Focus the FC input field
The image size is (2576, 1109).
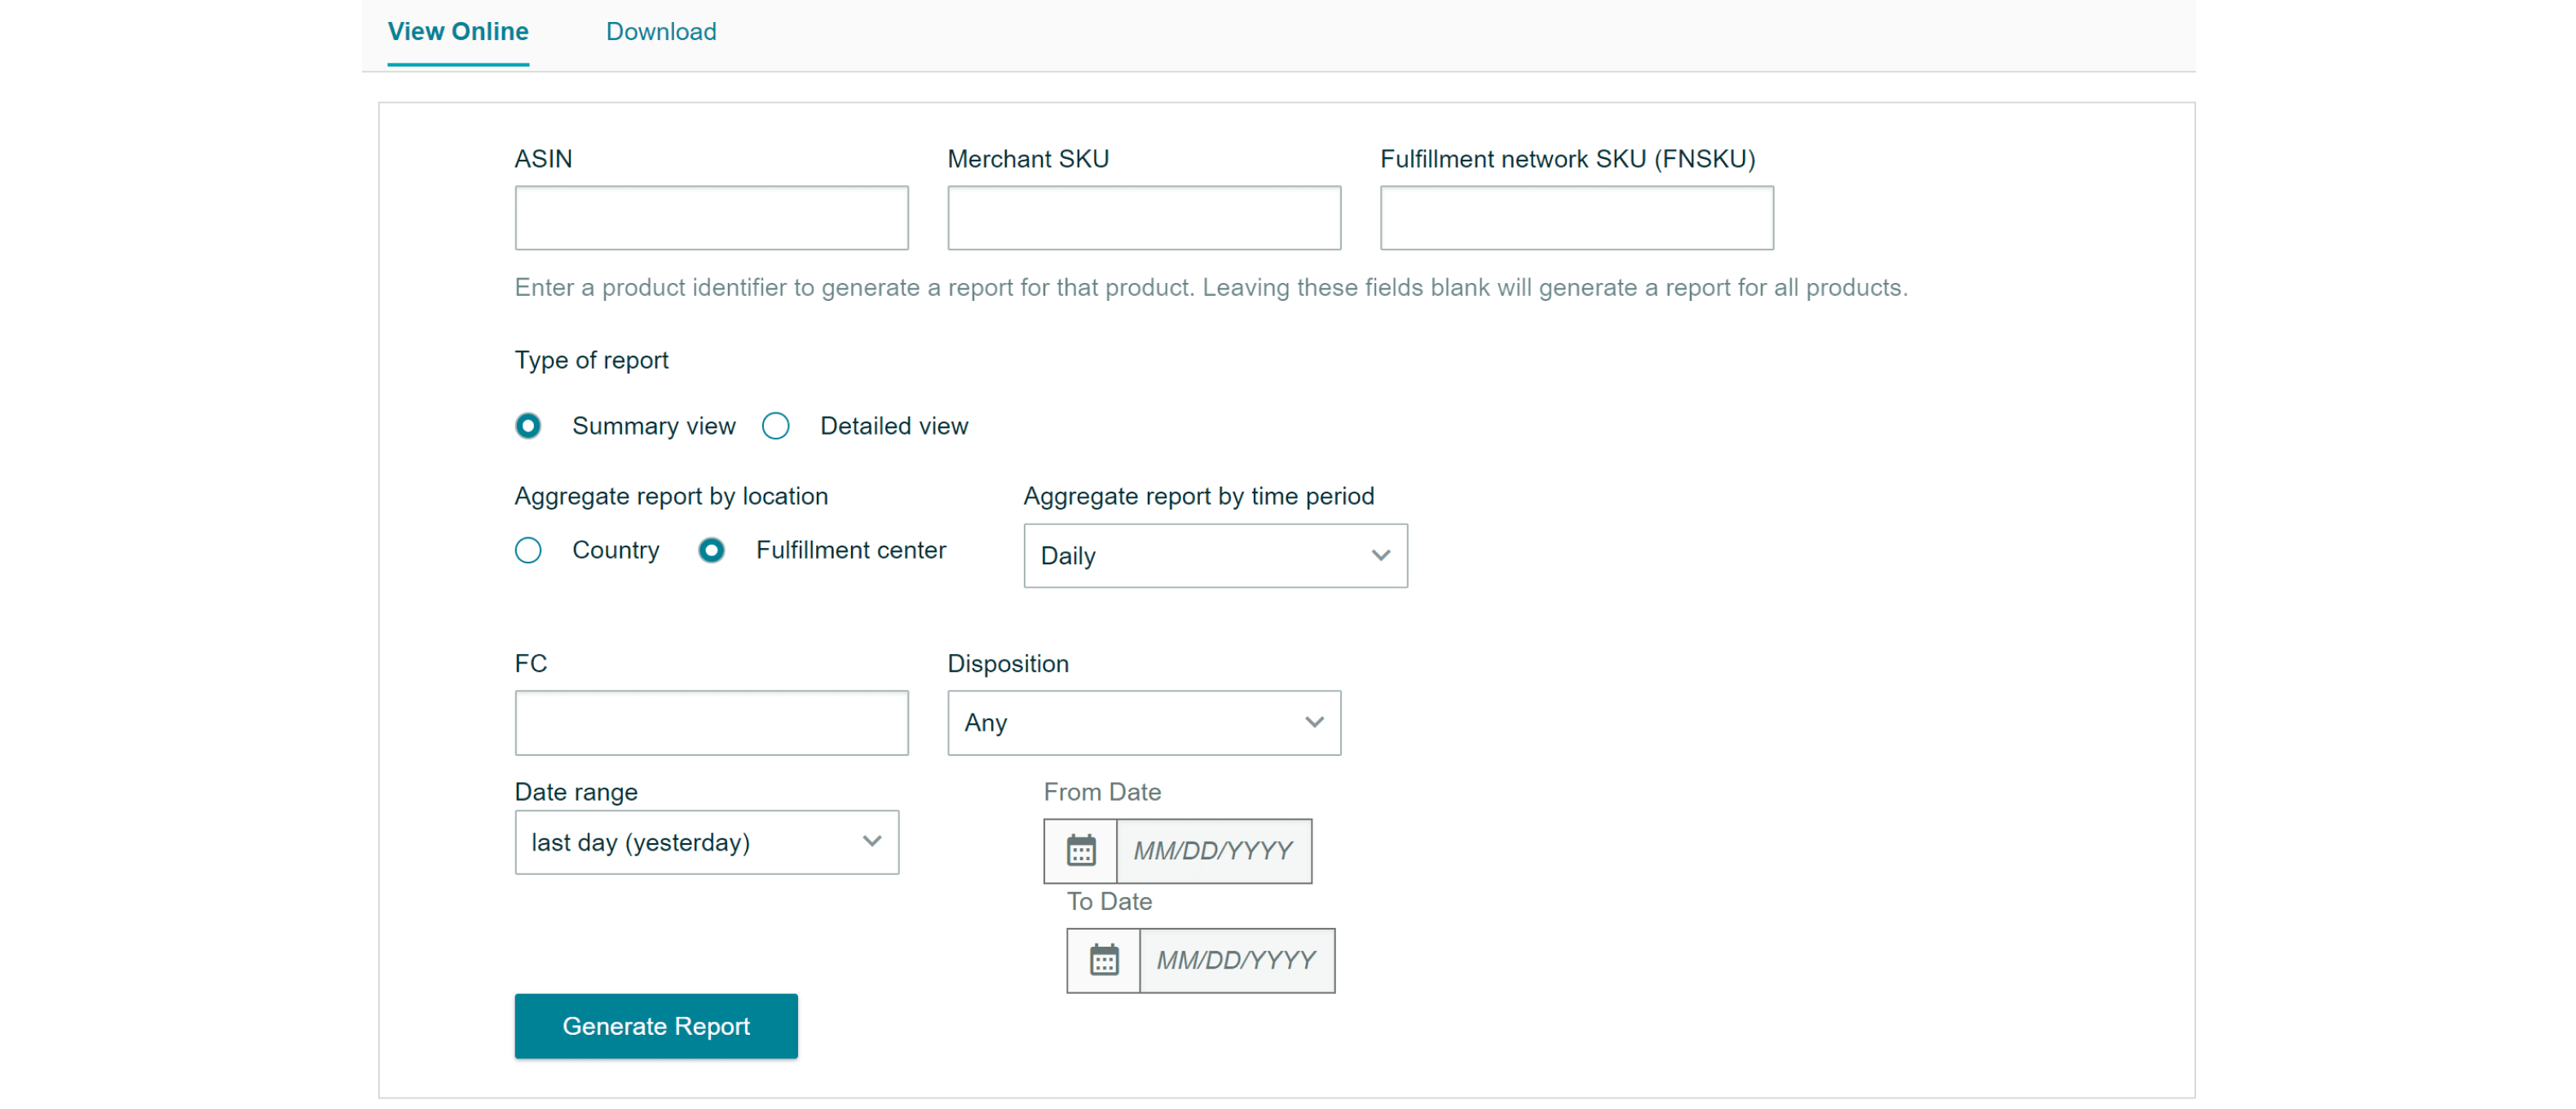[711, 723]
